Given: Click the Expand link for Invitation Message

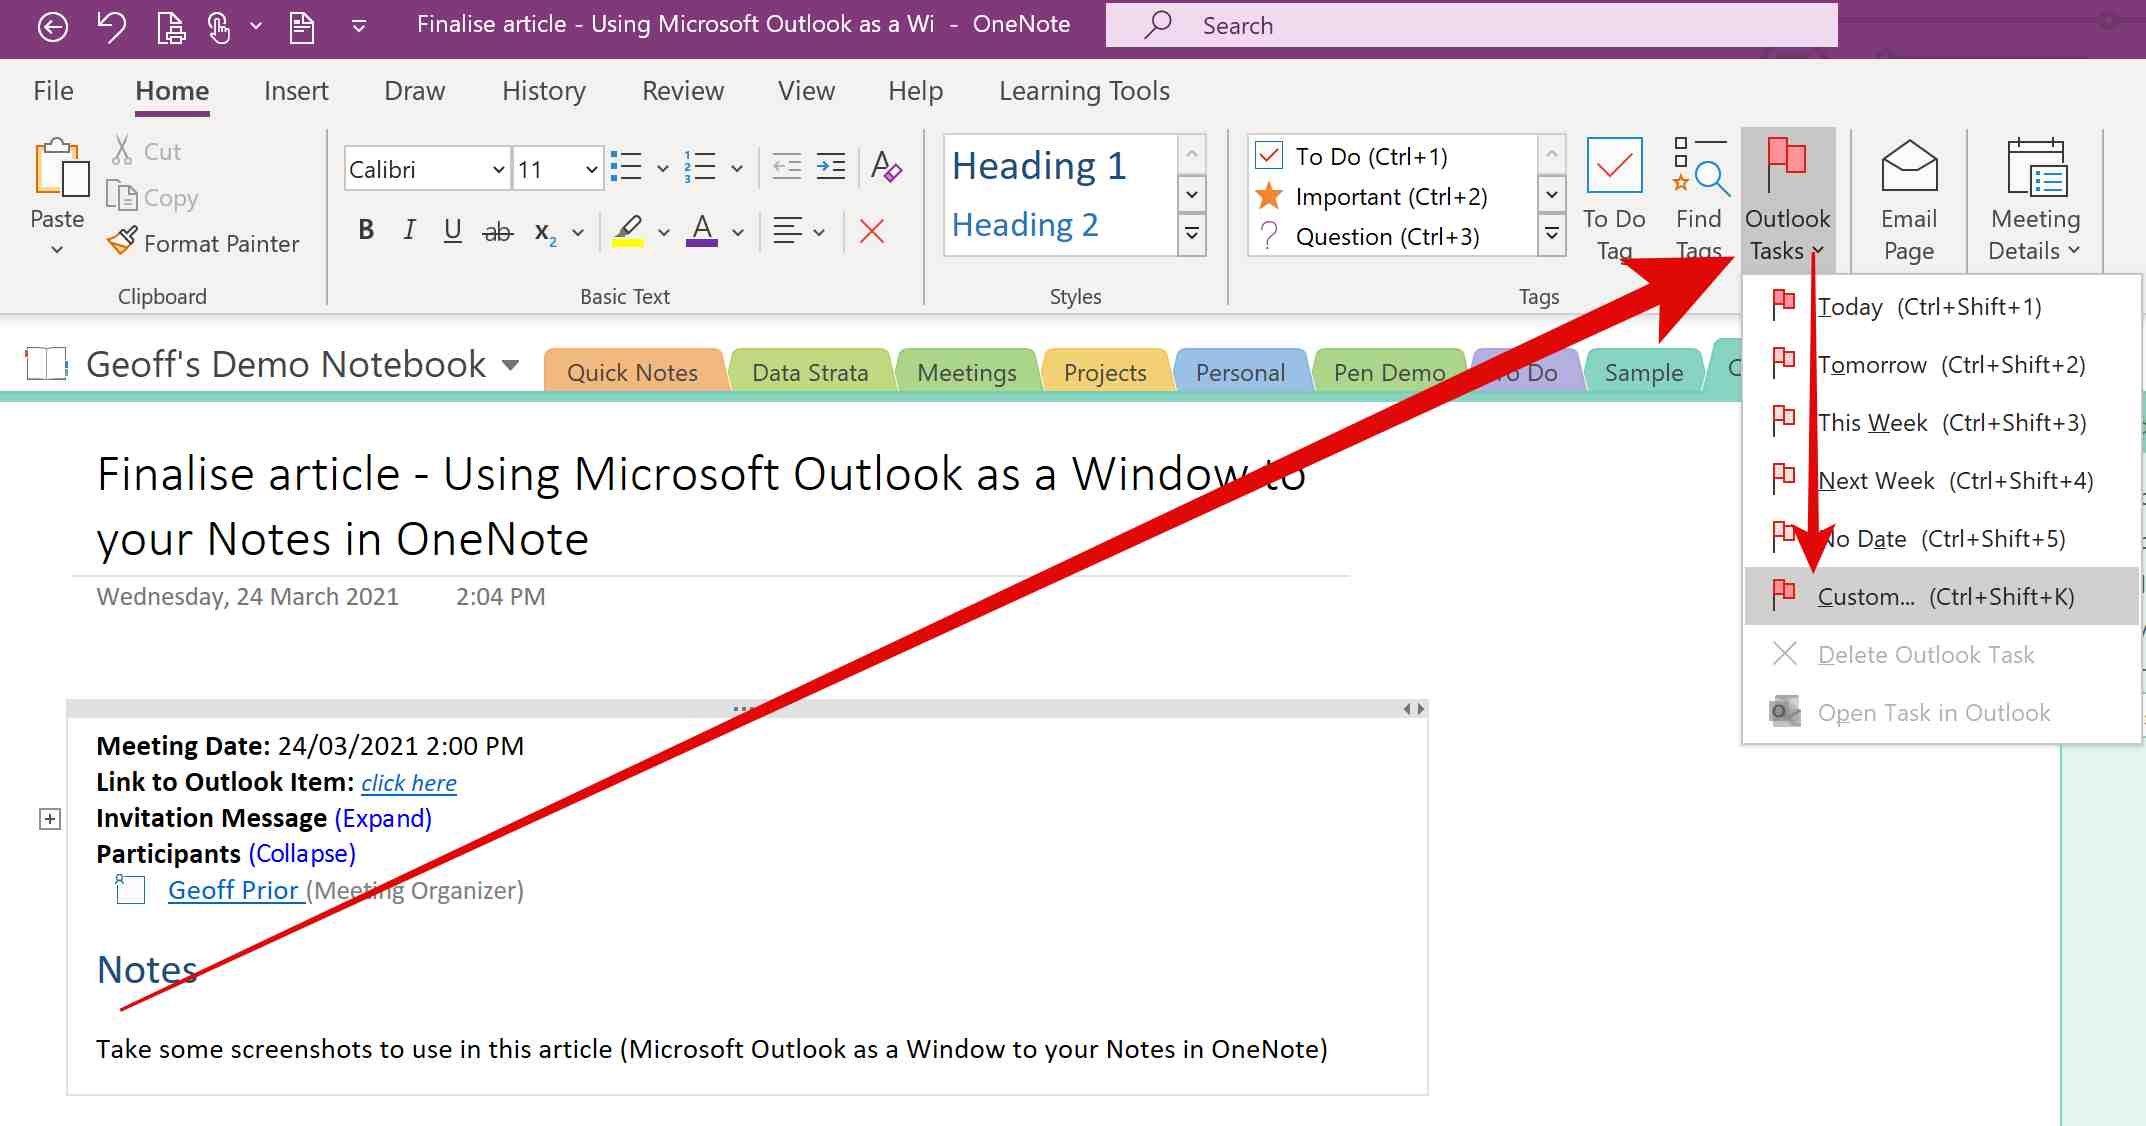Looking at the screenshot, I should coord(383,818).
